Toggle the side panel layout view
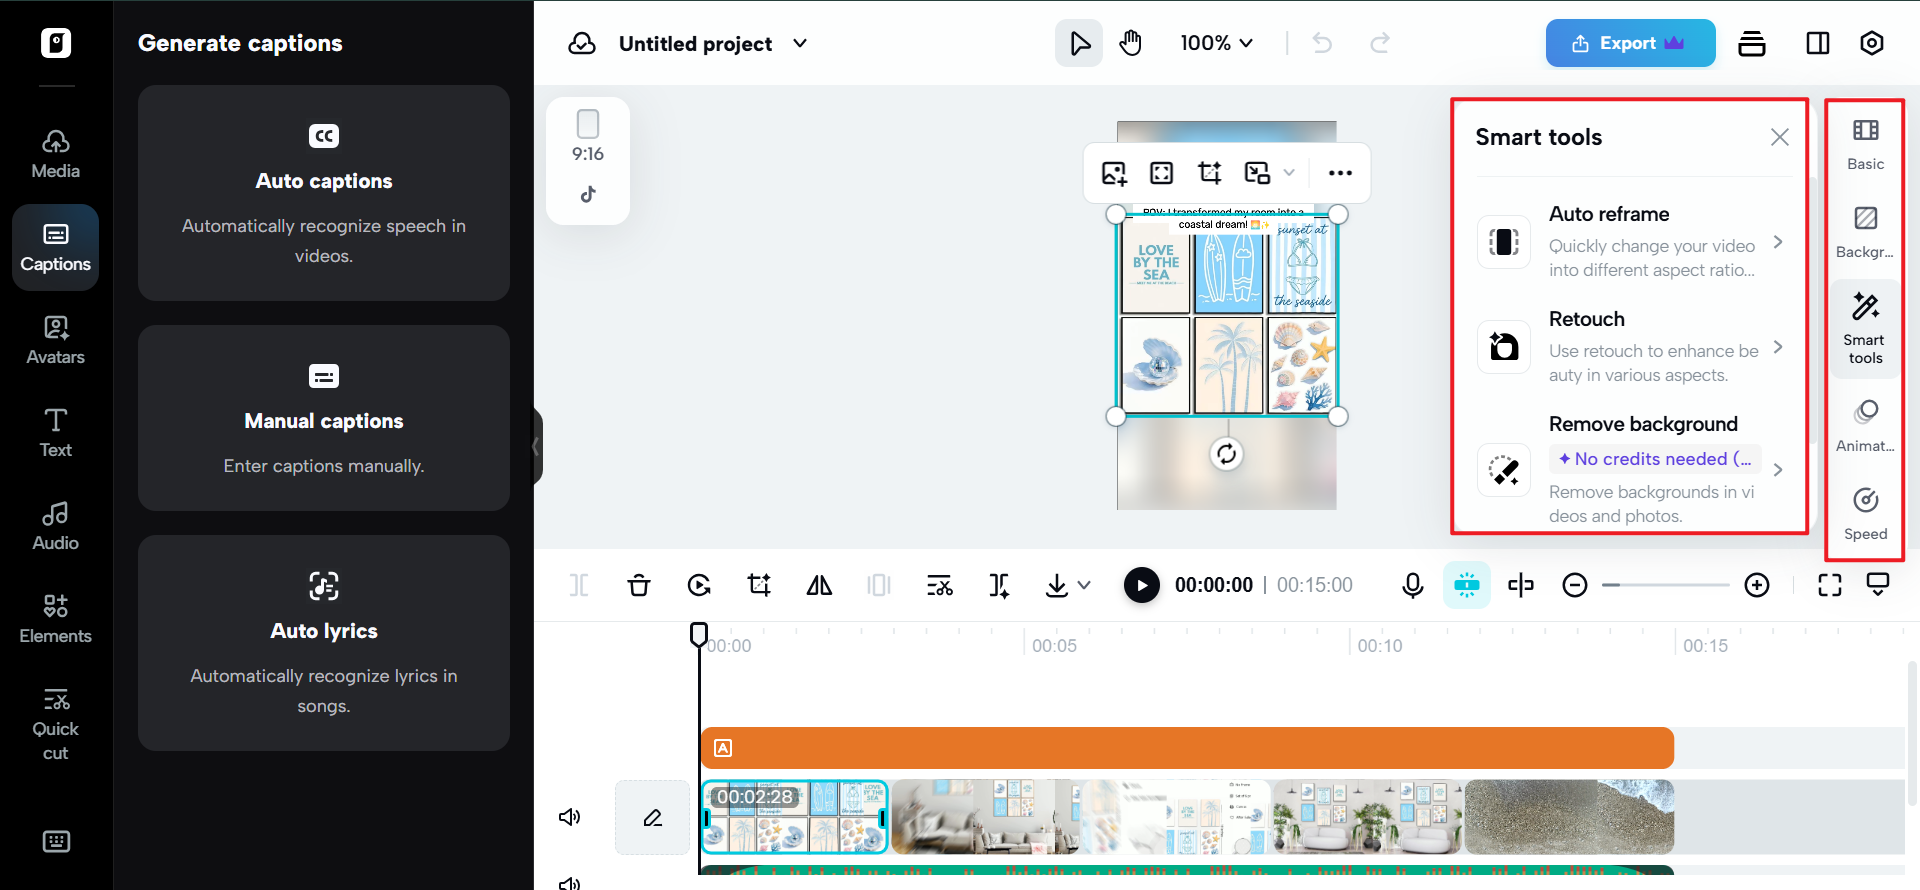1920x890 pixels. [1817, 43]
